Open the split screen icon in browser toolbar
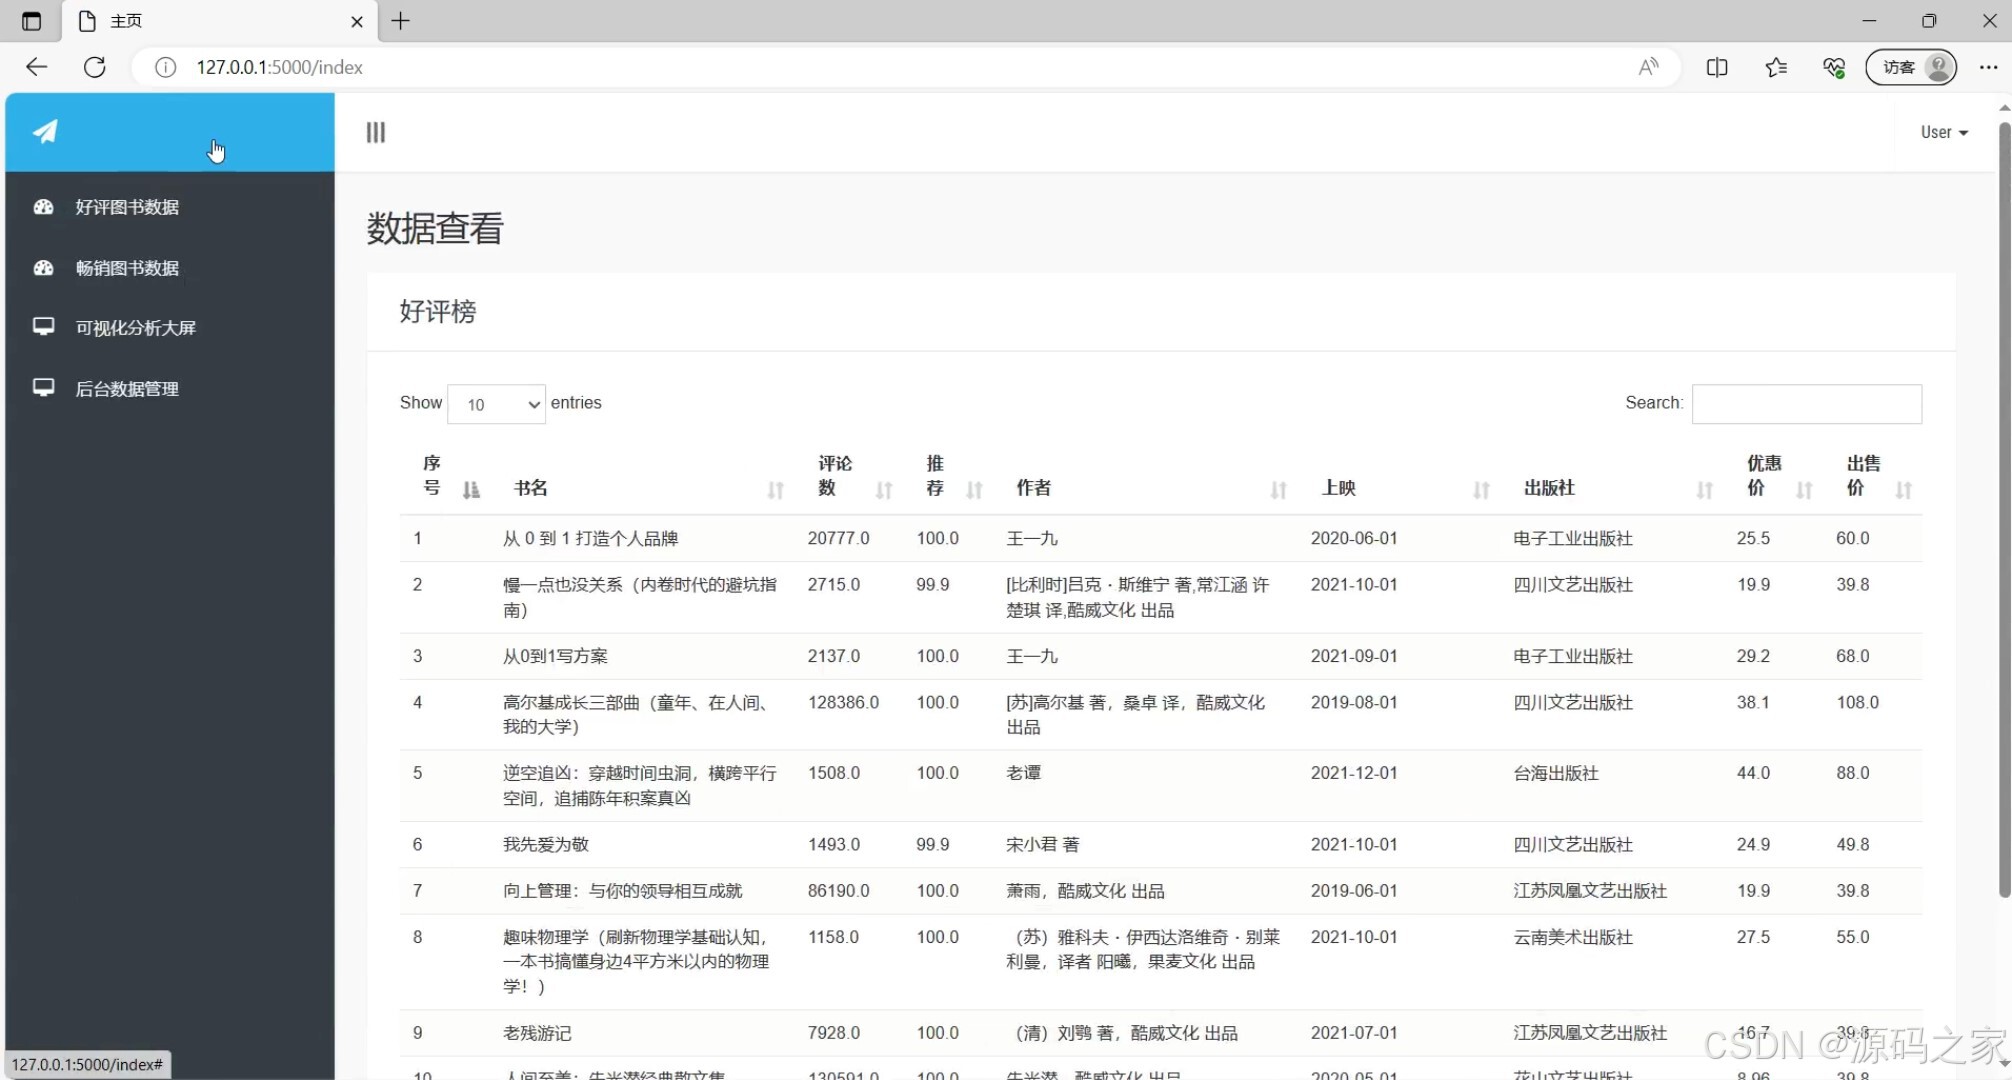Screen dimensions: 2012x1080 click(x=1717, y=67)
